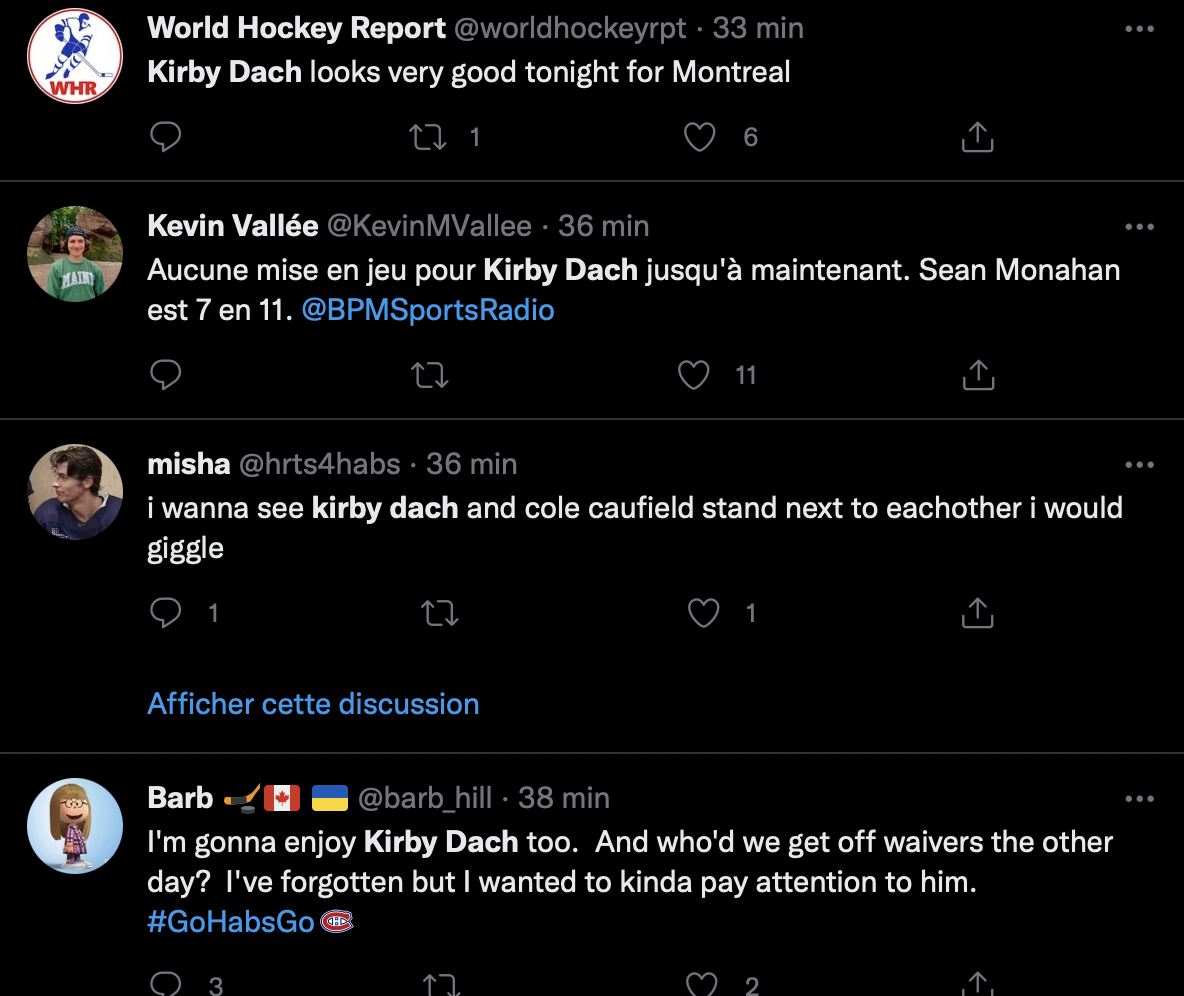Open the Afficher cette discussion link
This screenshot has width=1184, height=996.
click(313, 704)
